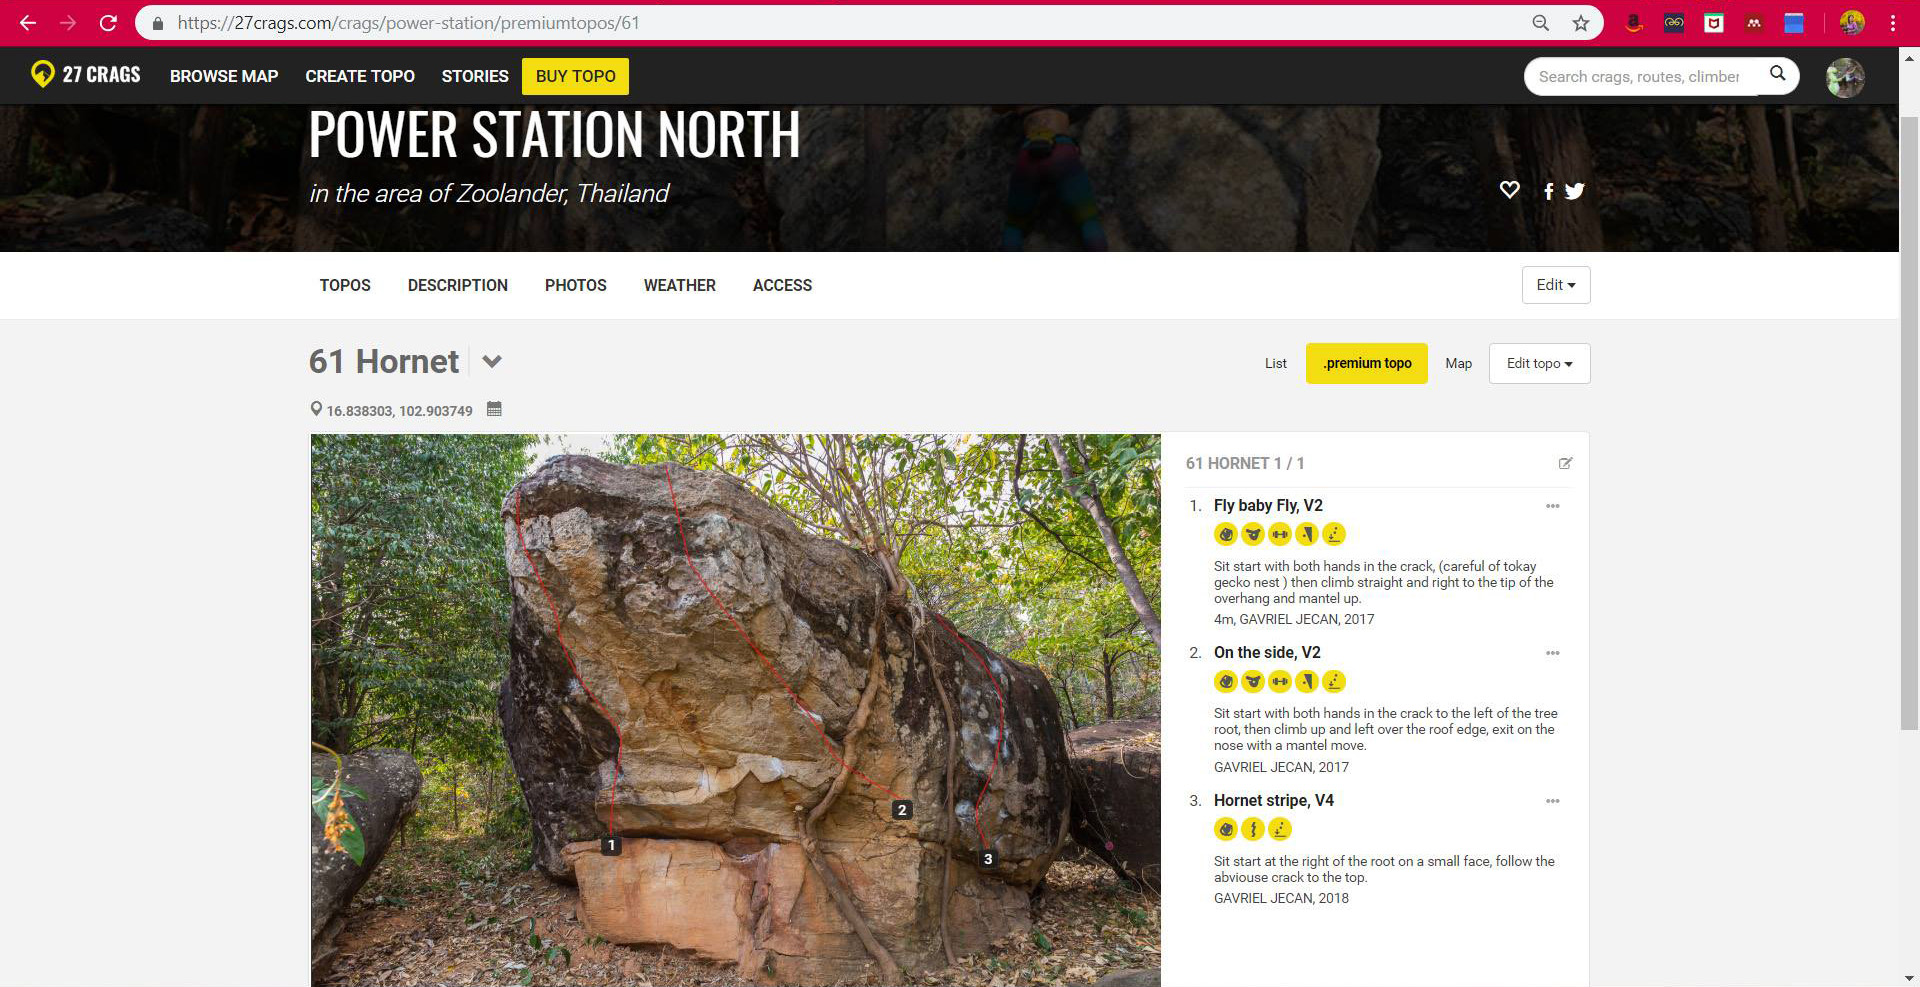Image resolution: width=1920 pixels, height=987 pixels.
Task: Share crag on Twitter icon
Action: coord(1574,191)
